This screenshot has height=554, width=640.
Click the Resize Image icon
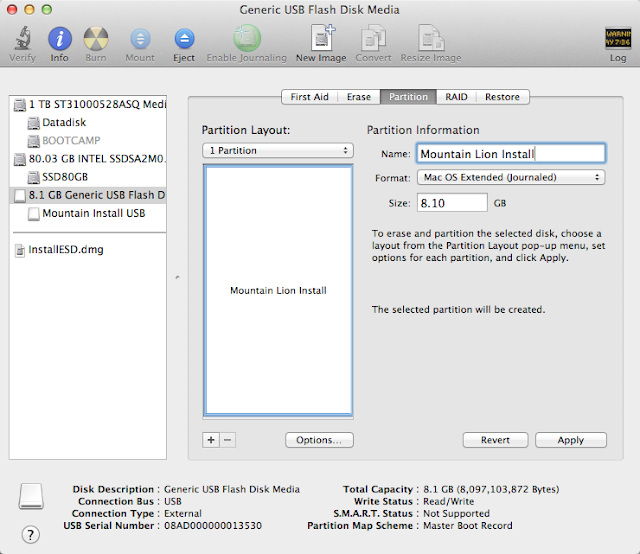pyautogui.click(x=431, y=38)
